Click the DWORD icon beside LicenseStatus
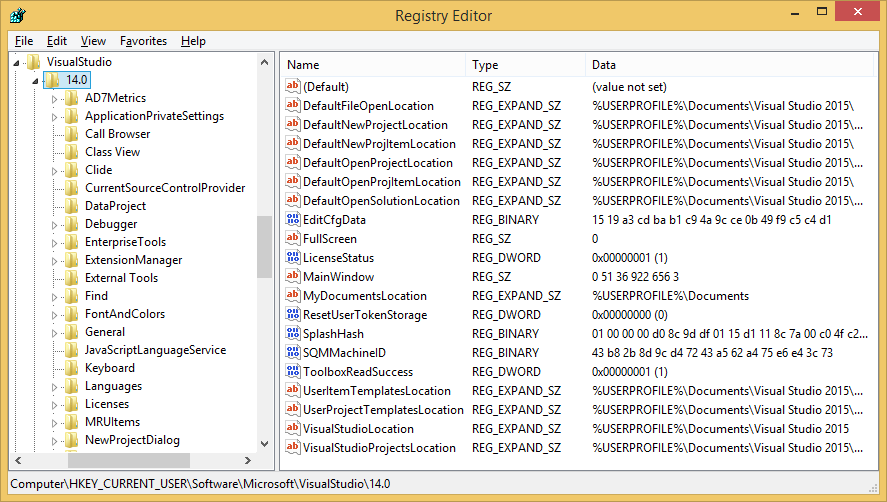 coord(292,257)
